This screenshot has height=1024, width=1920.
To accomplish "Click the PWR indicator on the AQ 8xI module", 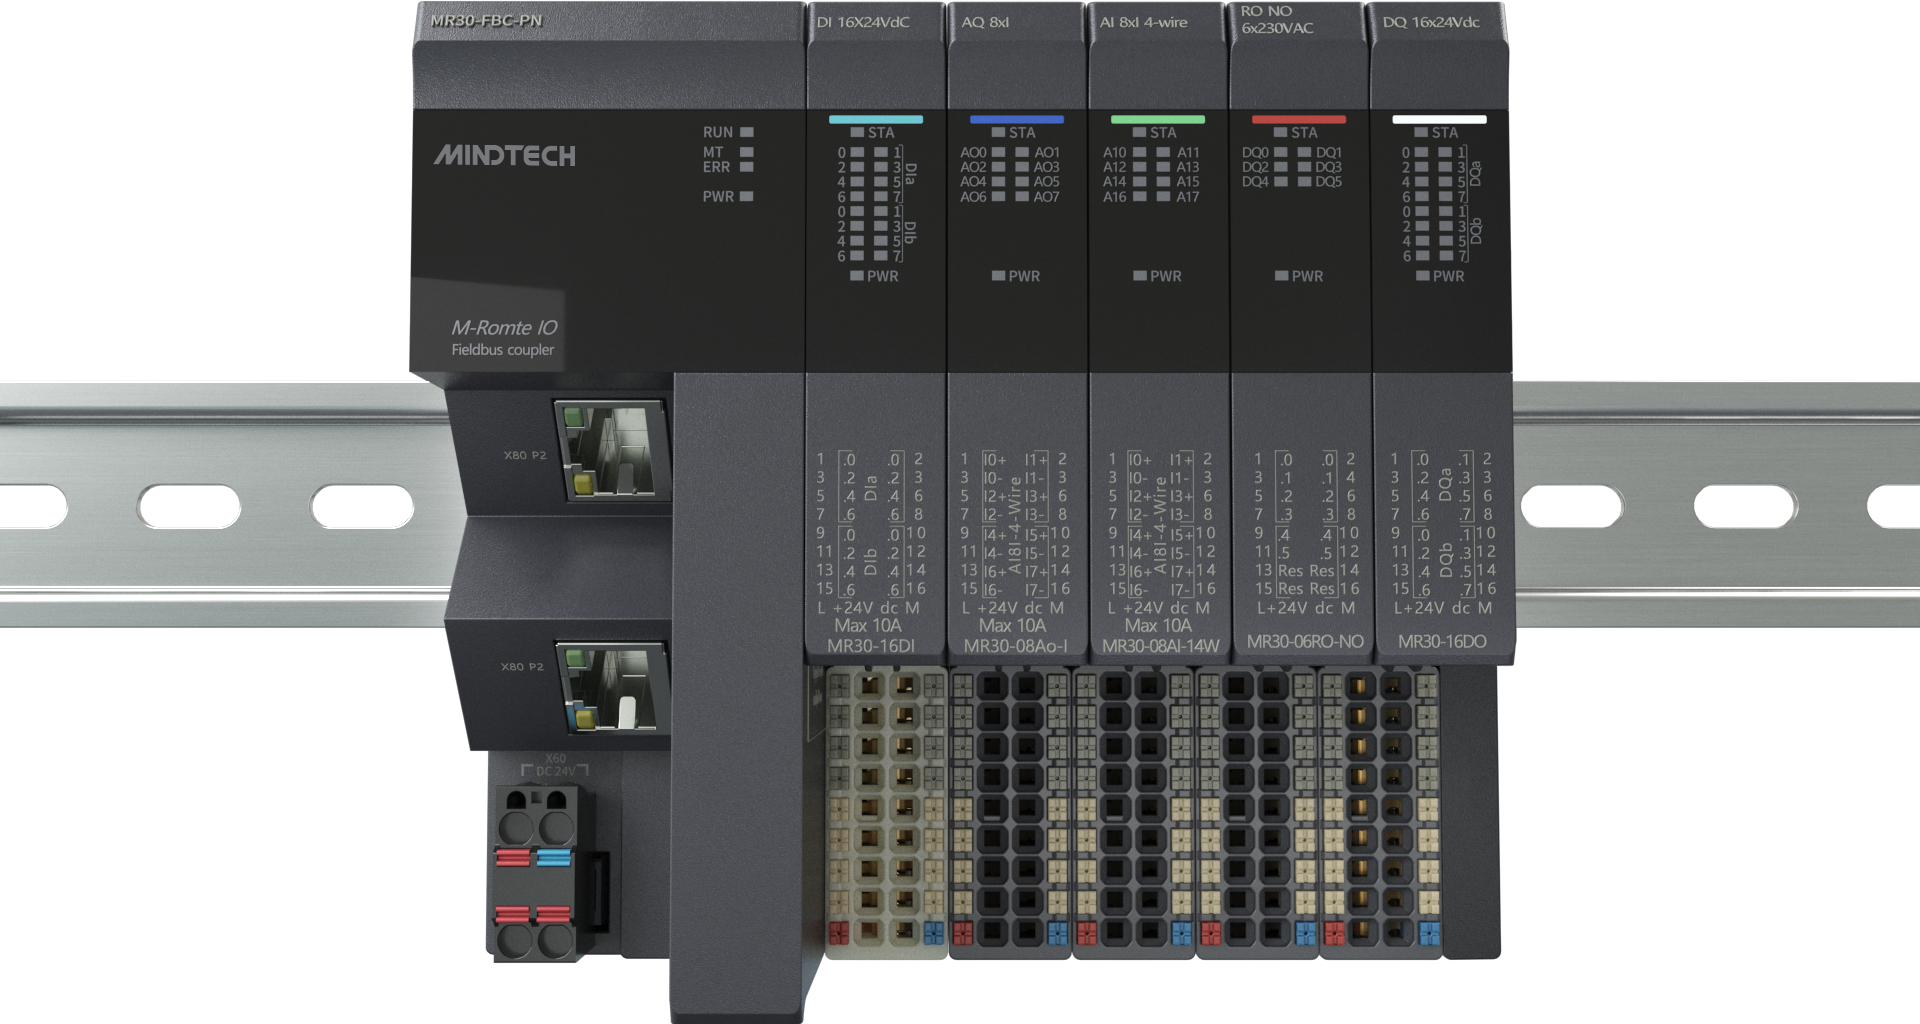I will (998, 275).
